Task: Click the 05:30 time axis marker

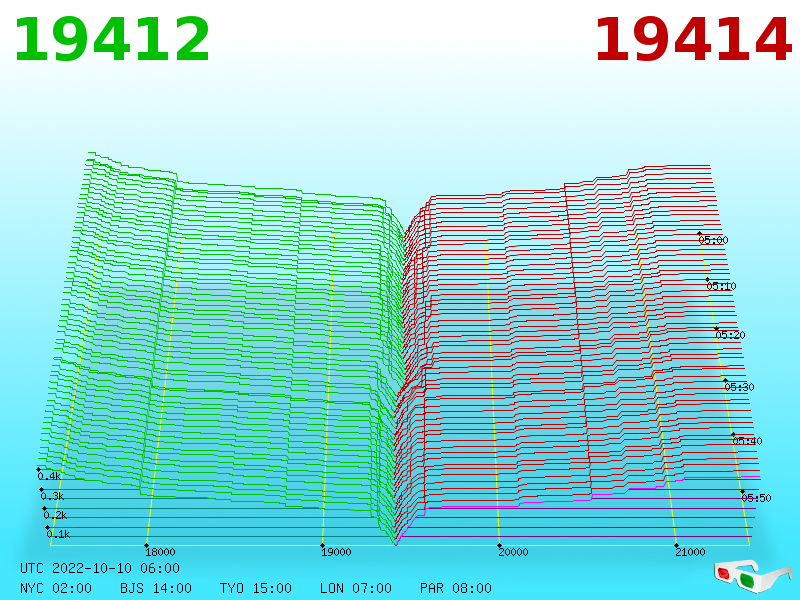Action: 739,387
